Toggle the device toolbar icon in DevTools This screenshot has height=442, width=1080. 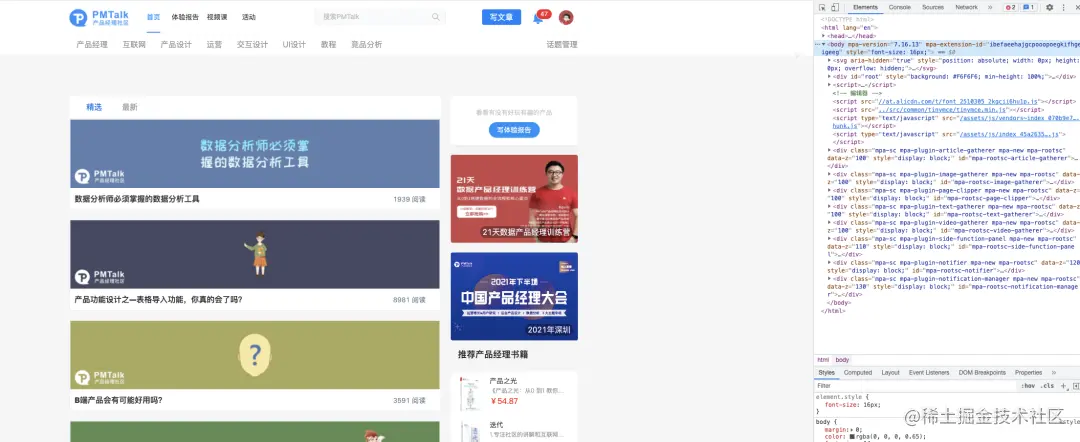pyautogui.click(x=835, y=8)
